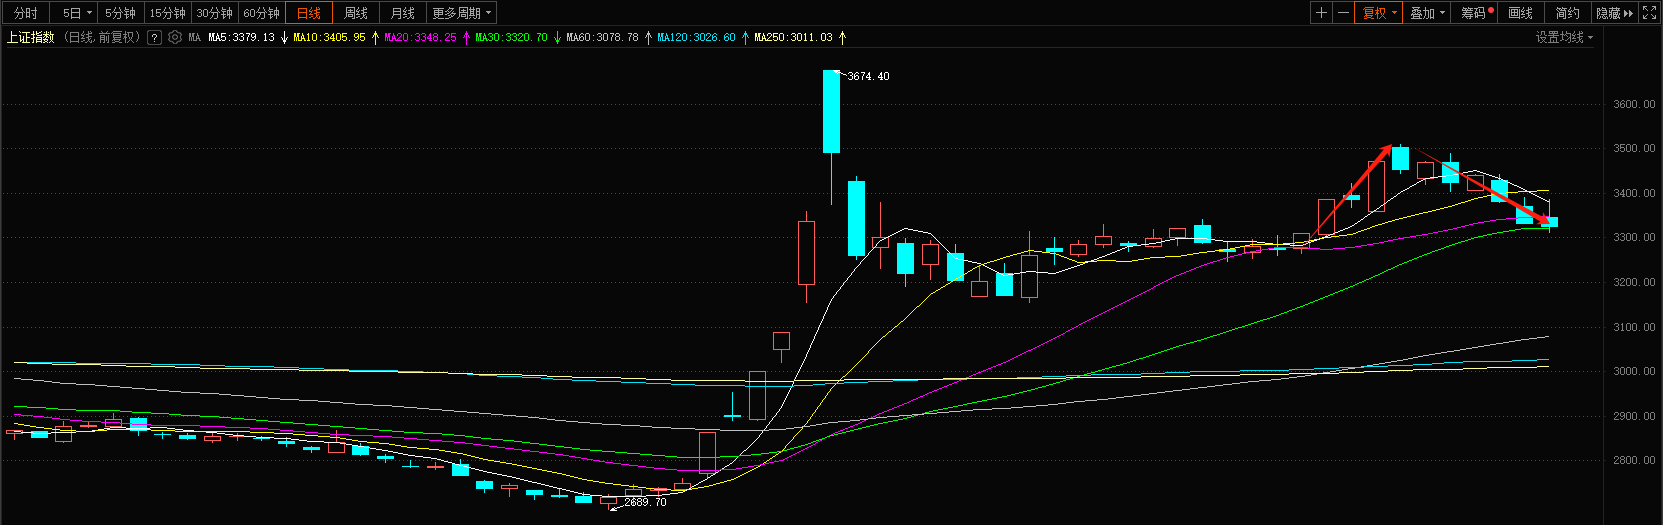Open the 复权 adjustment dropdown
The image size is (1663, 525).
(x=1379, y=13)
